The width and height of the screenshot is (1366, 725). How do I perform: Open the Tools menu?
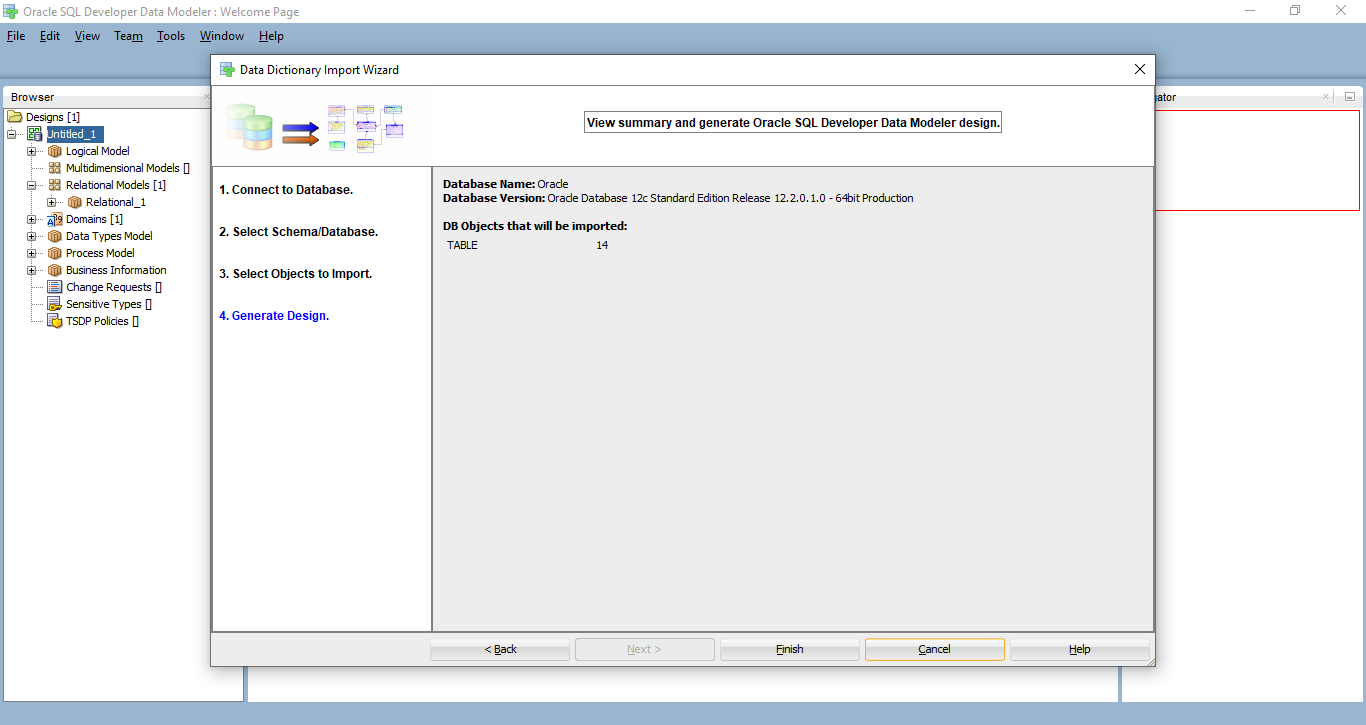click(x=171, y=36)
